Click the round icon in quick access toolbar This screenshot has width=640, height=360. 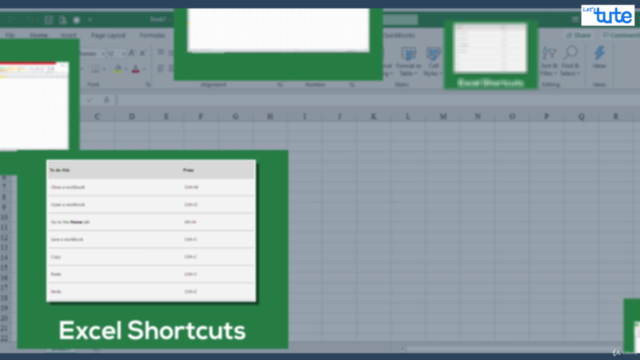tap(76, 20)
